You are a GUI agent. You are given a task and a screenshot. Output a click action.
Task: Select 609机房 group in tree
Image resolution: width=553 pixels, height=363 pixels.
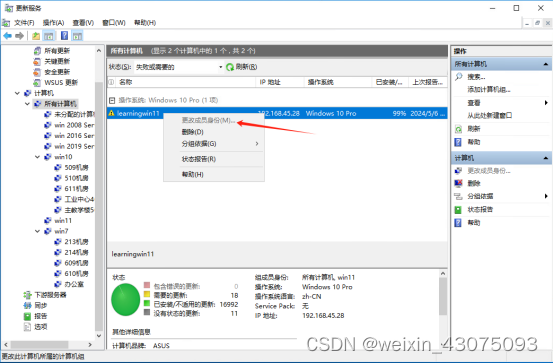76,263
